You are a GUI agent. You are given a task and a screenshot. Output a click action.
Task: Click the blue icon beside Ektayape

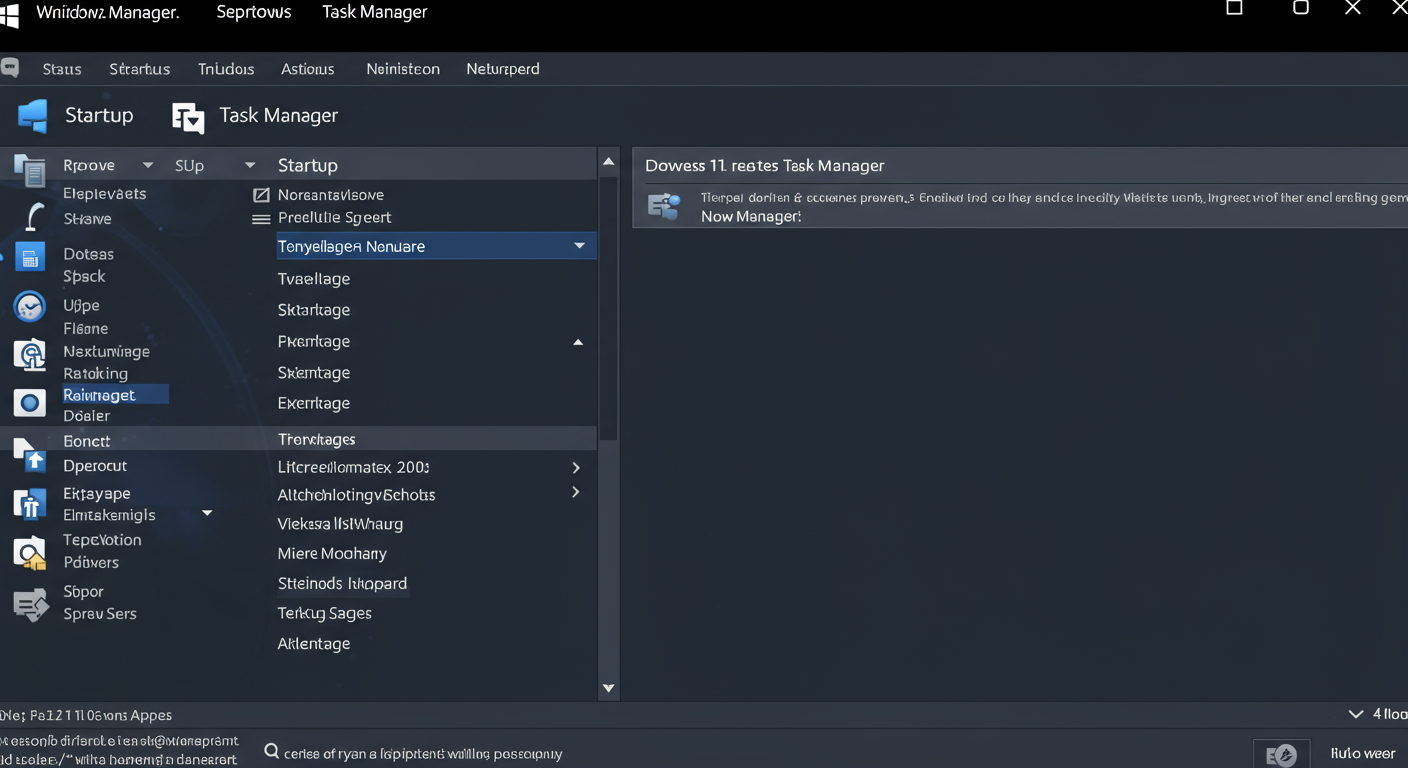(29, 504)
